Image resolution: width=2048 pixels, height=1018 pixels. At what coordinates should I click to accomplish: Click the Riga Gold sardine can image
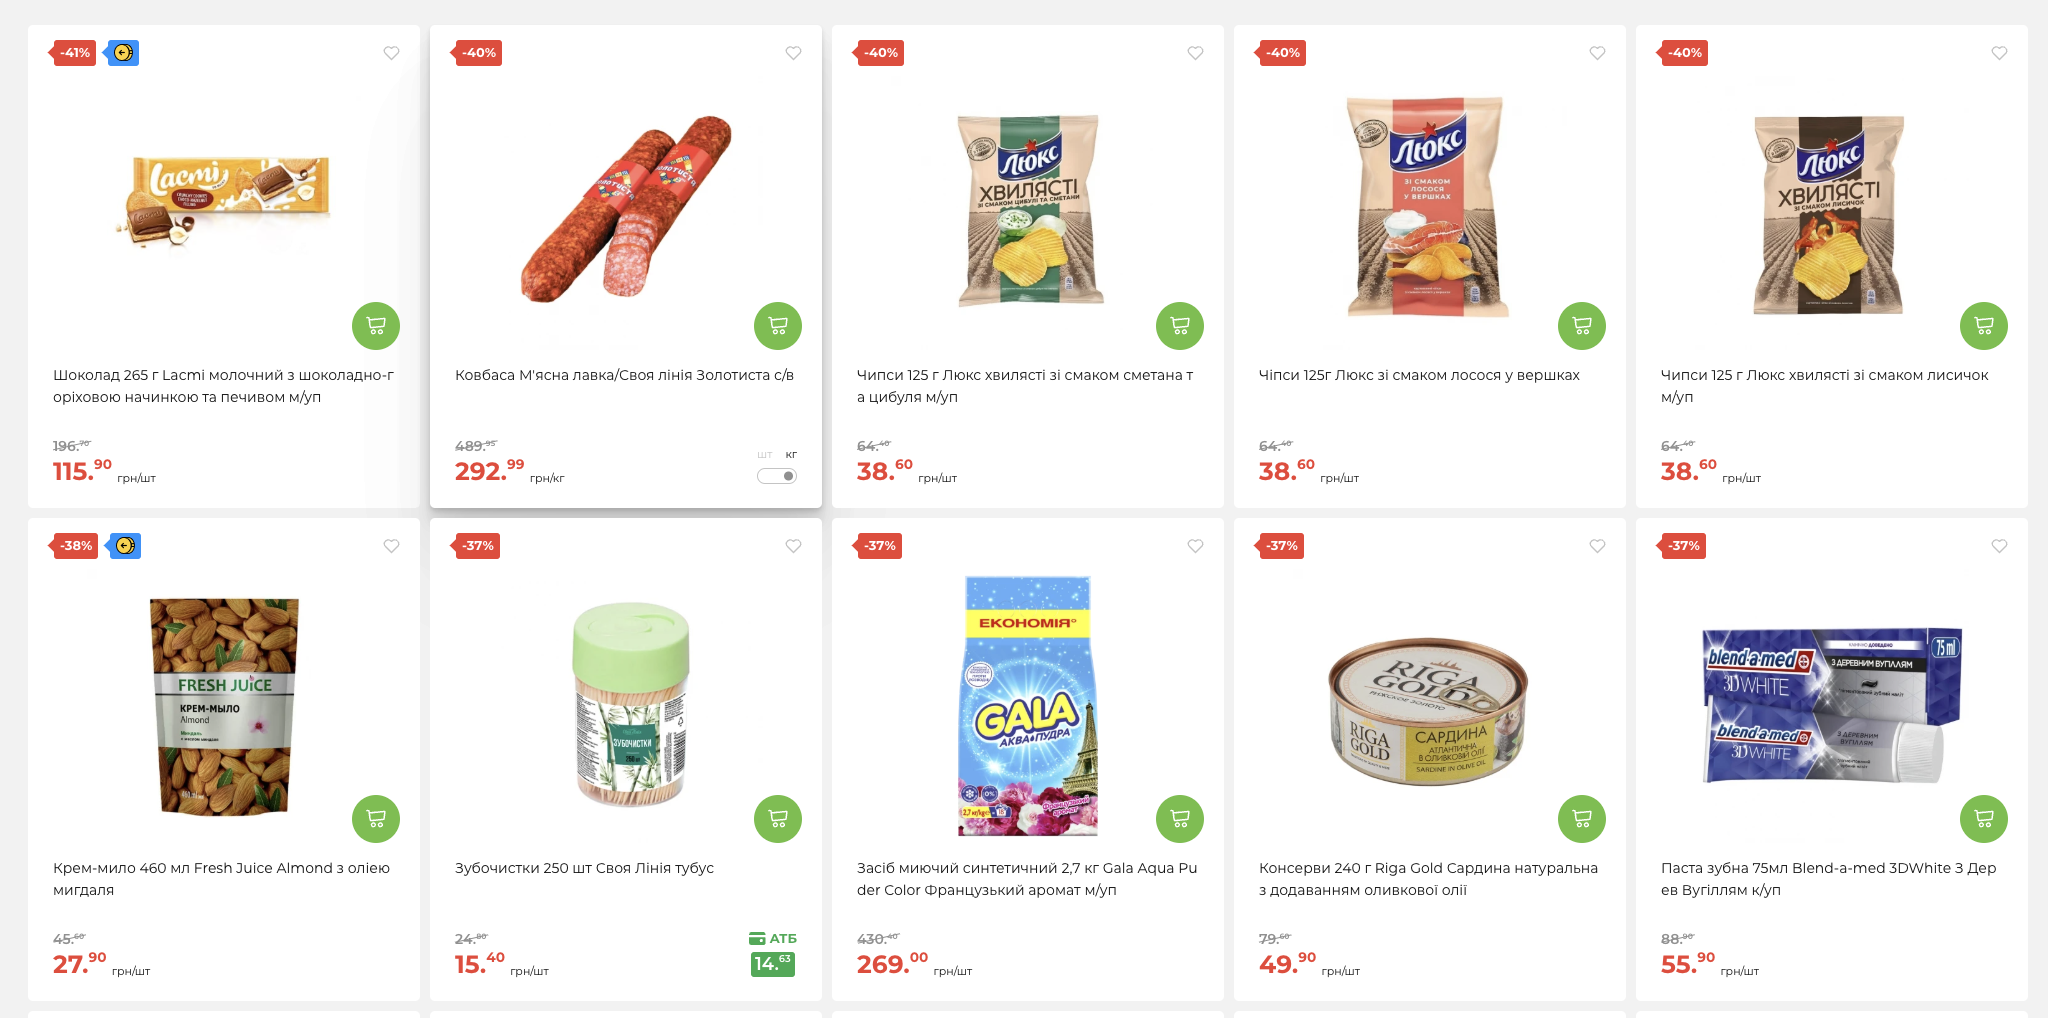click(x=1428, y=711)
